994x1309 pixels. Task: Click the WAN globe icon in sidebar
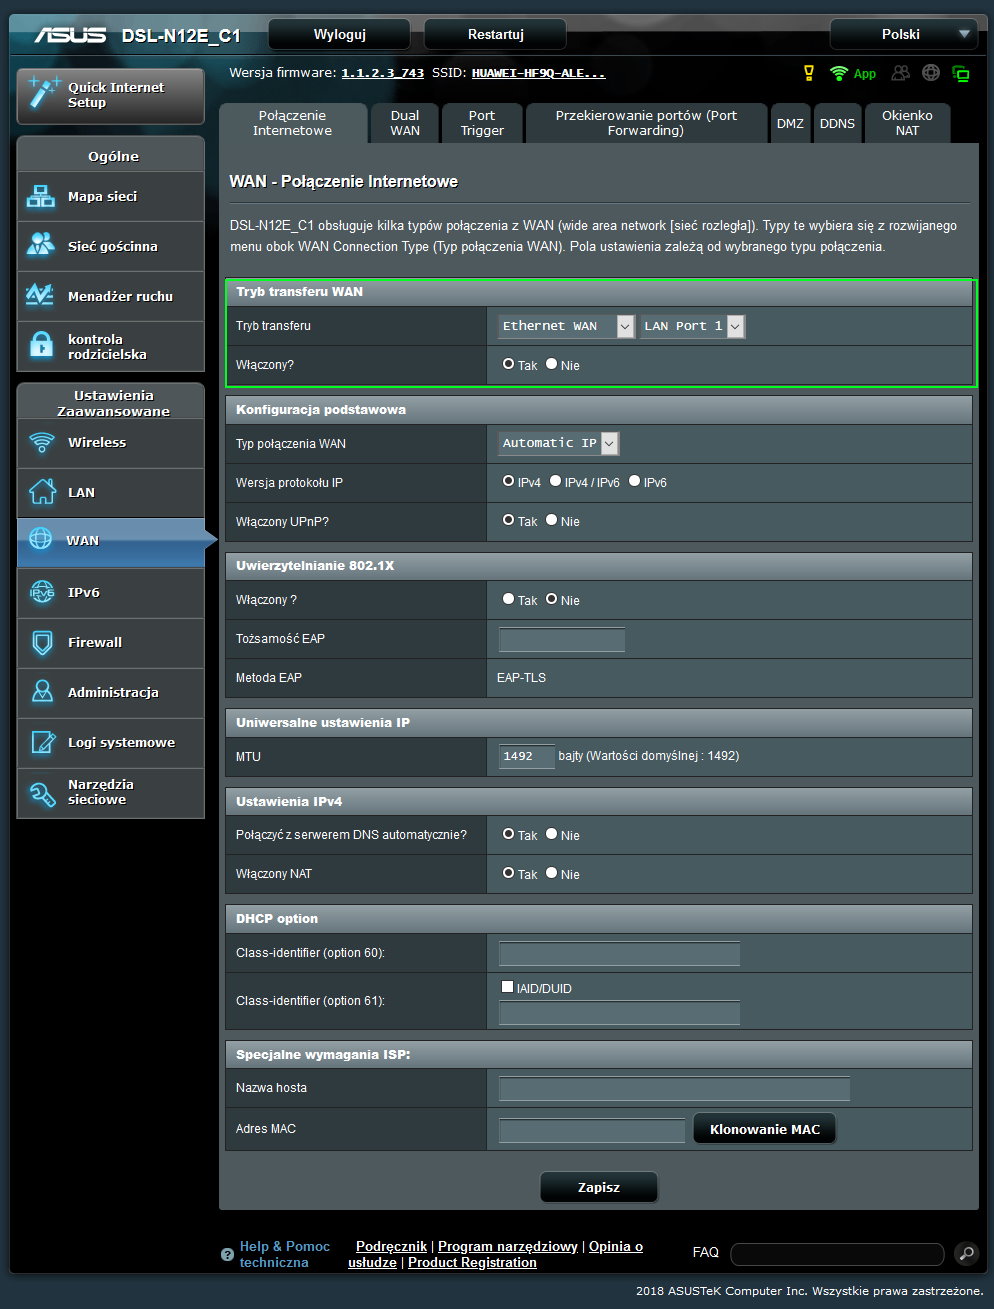click(x=41, y=539)
